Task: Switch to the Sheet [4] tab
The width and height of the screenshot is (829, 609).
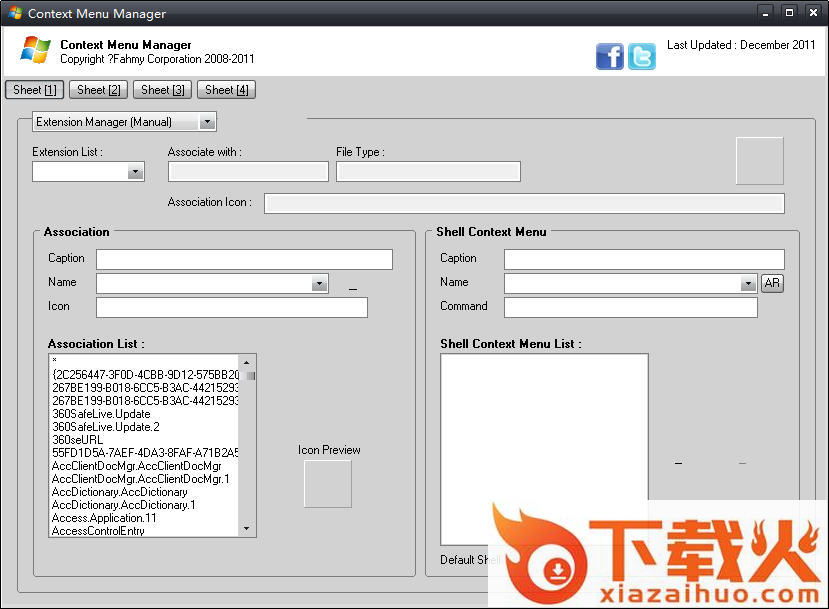Action: (226, 90)
